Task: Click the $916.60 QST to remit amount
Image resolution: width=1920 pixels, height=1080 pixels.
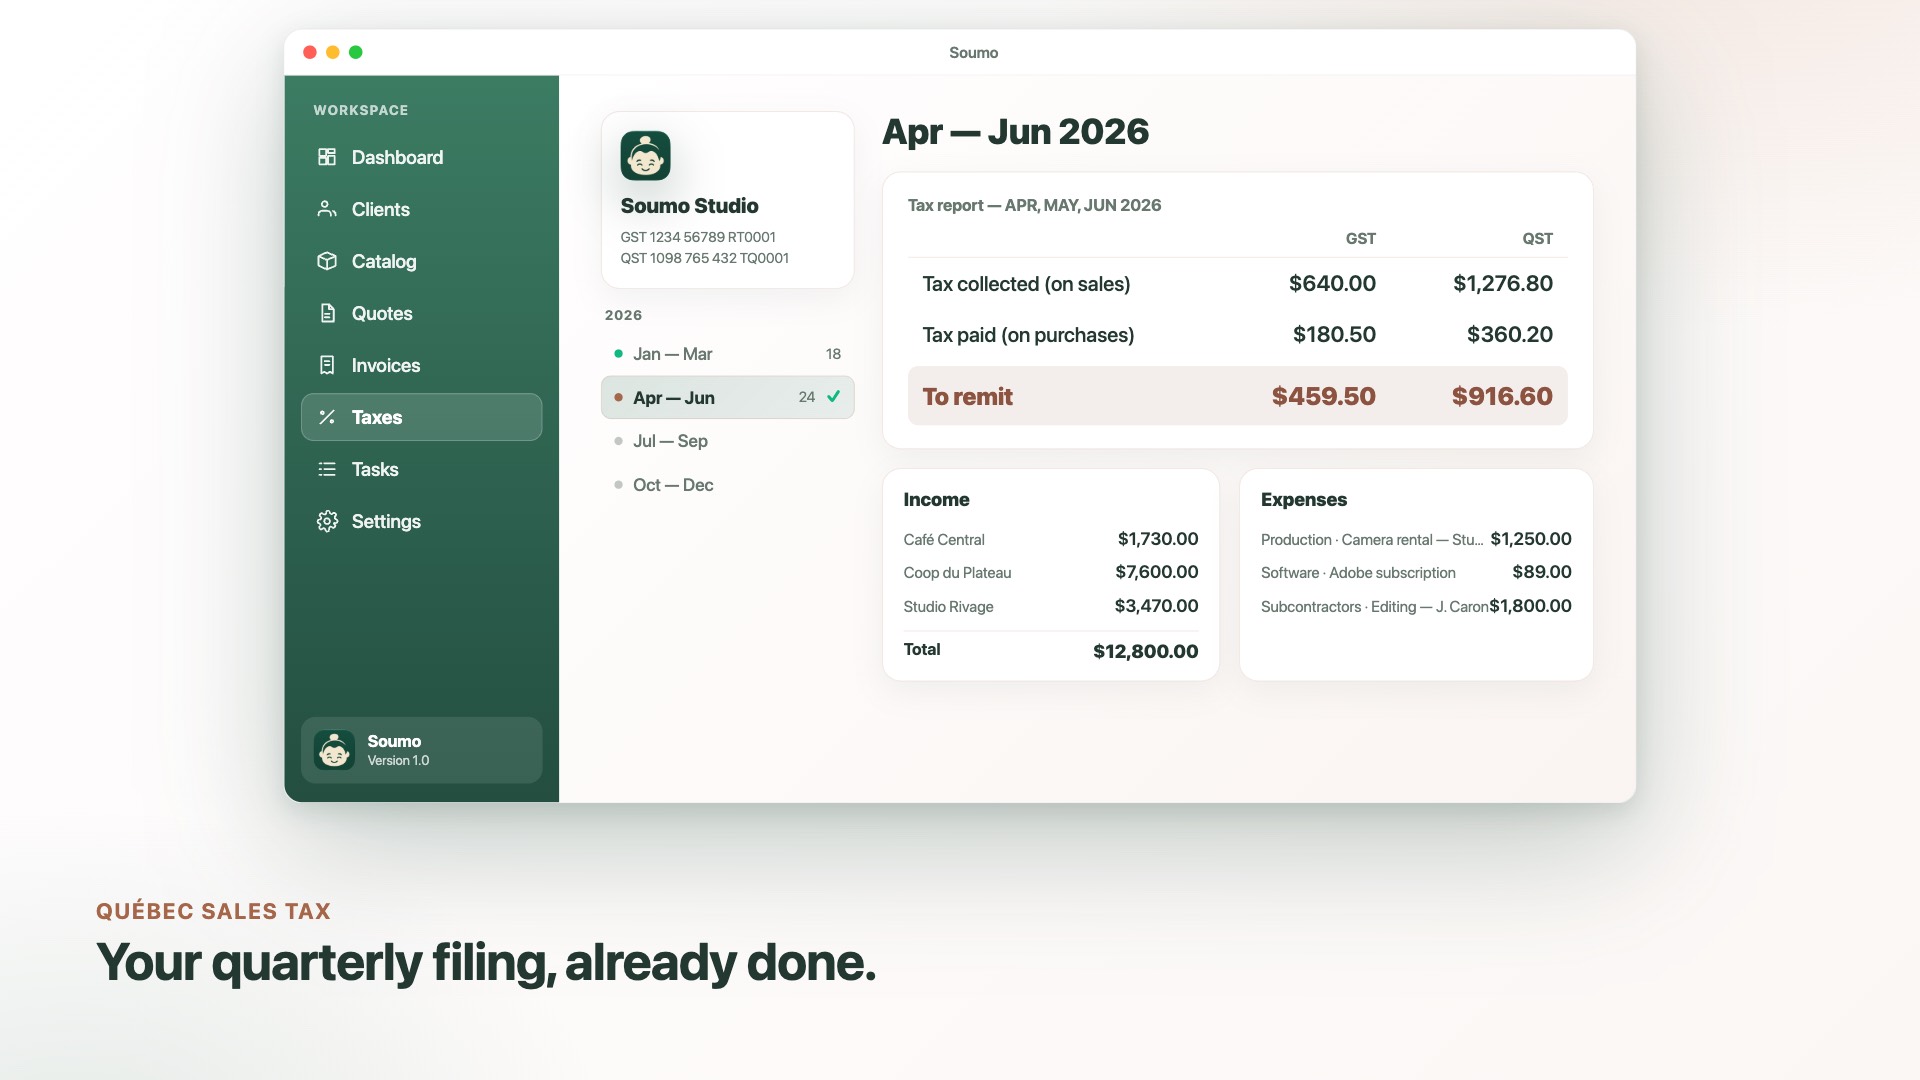Action: [x=1502, y=397]
